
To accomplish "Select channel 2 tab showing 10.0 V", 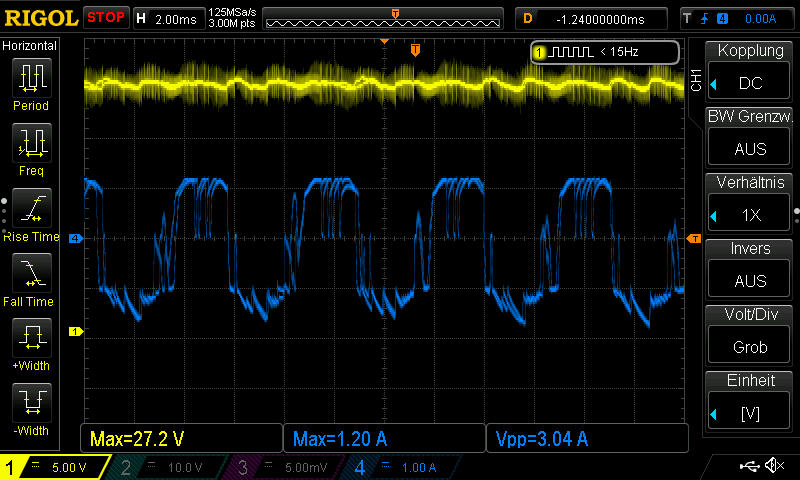I will pos(169,467).
